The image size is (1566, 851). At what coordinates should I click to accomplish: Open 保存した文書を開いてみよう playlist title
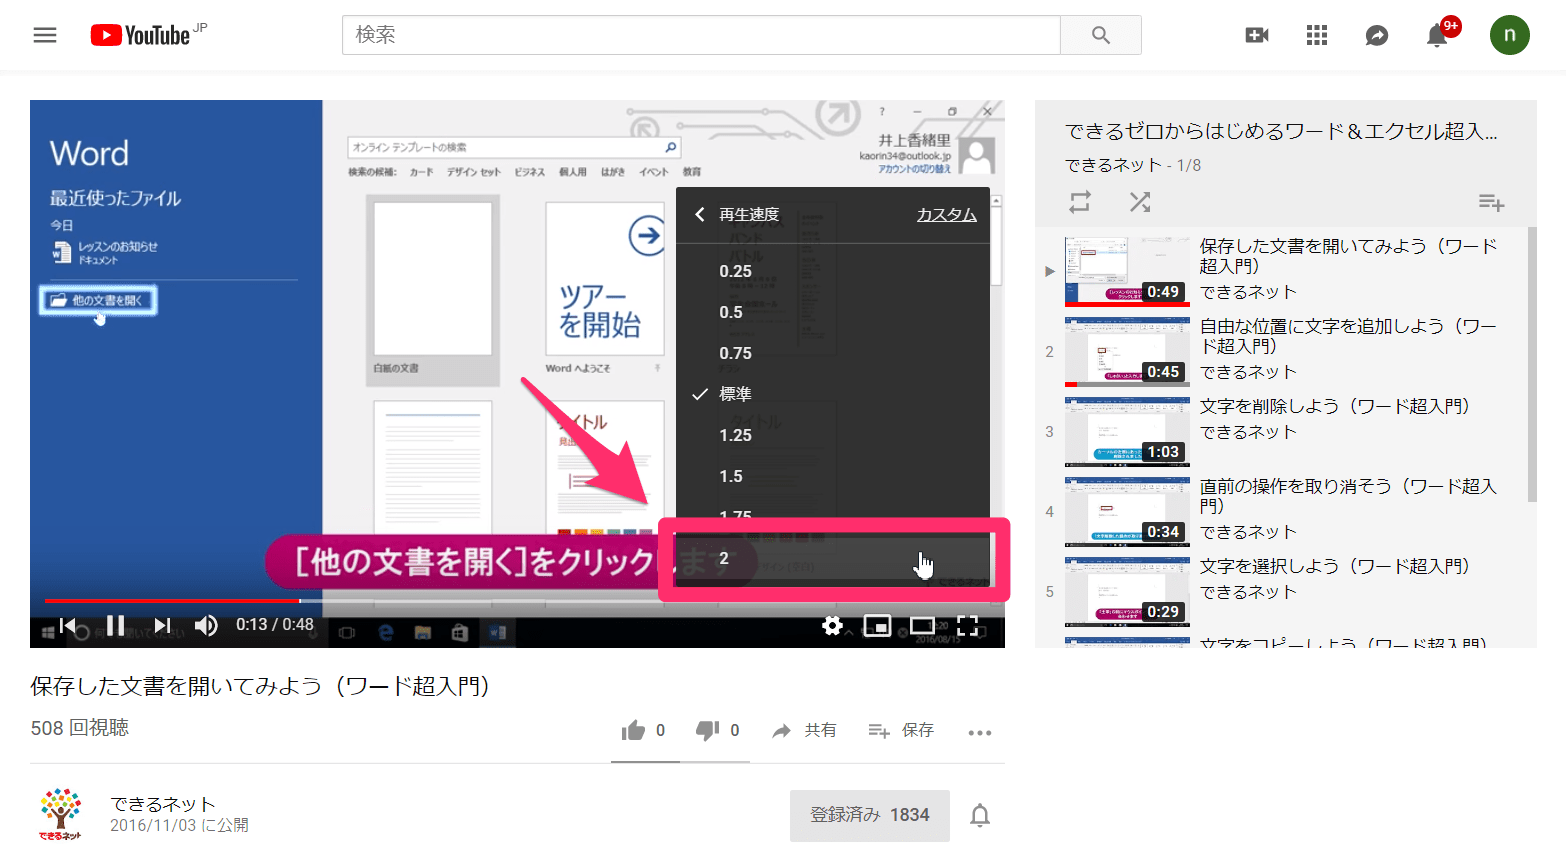point(1348,256)
